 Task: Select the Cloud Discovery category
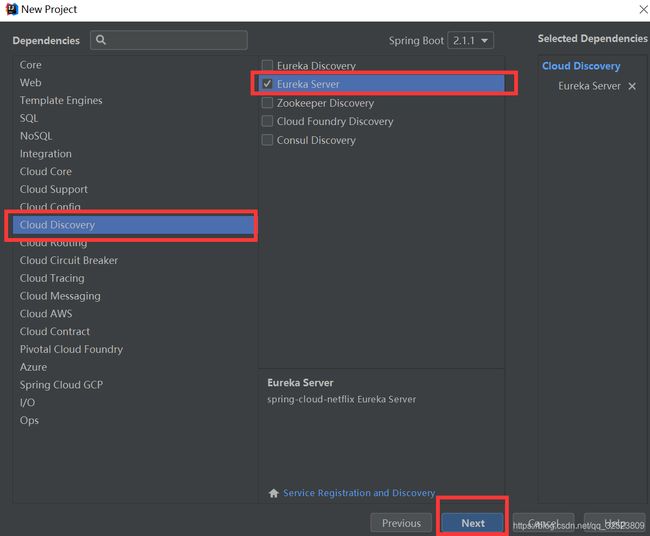[133, 225]
